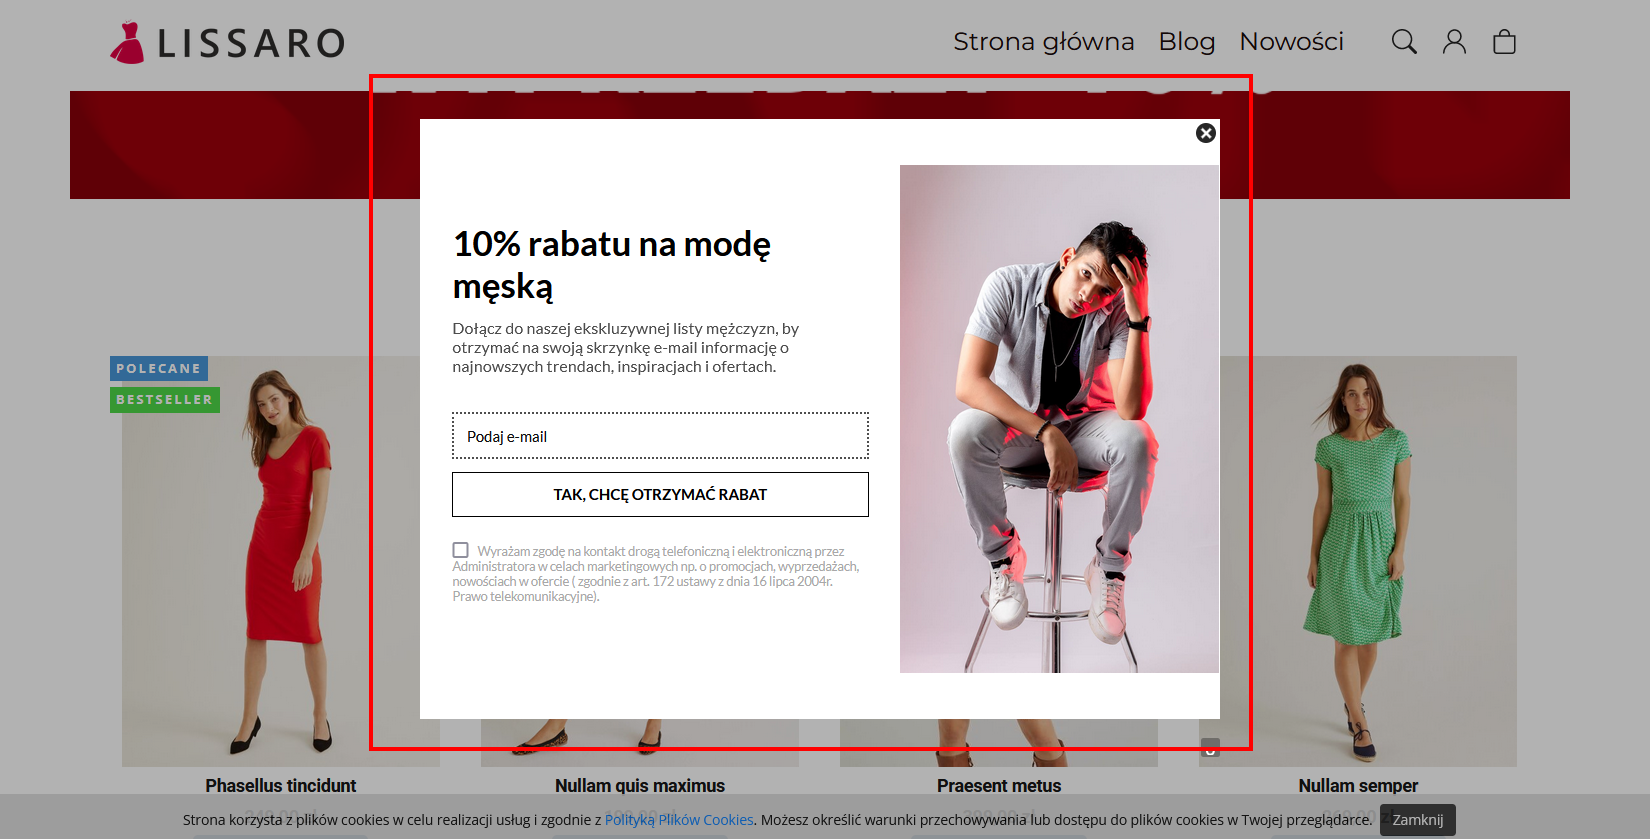Click TAK, CHCĘ OTRZYMAĆ RABAT button
This screenshot has height=839, width=1650.
[660, 495]
